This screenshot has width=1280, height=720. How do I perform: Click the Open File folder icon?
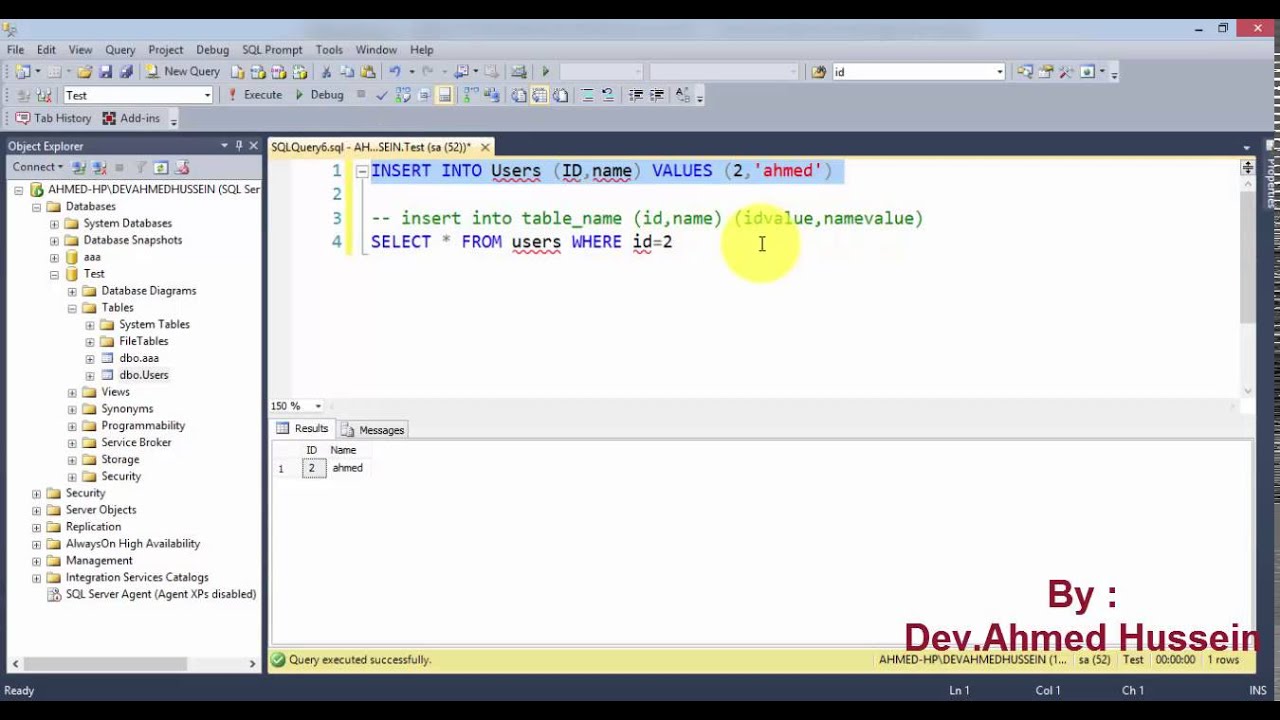[x=85, y=72]
